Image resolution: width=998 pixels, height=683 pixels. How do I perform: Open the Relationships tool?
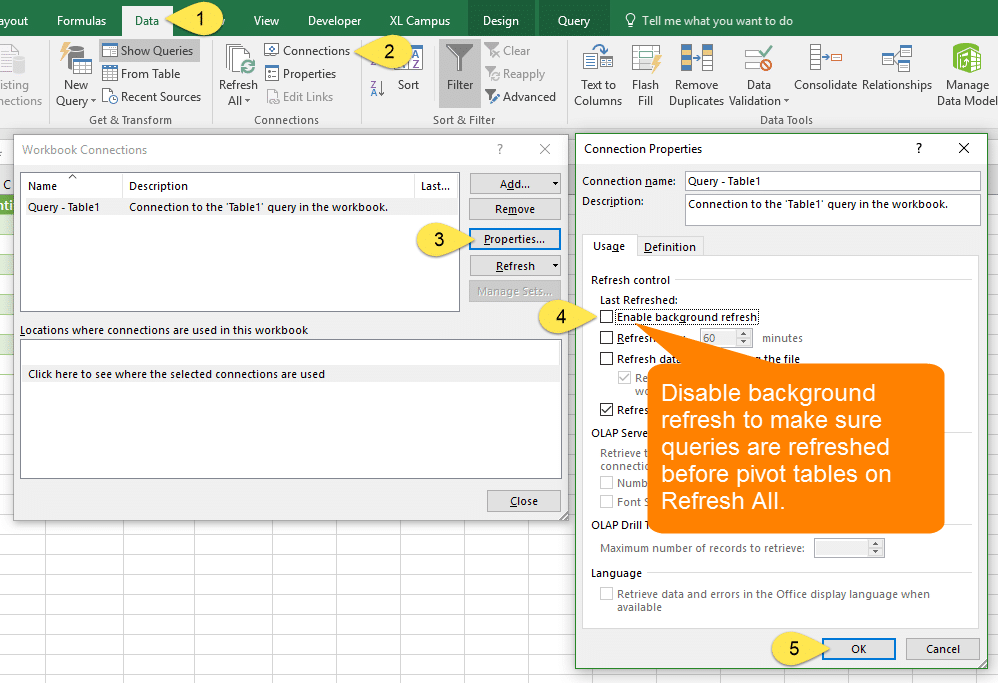tap(896, 59)
